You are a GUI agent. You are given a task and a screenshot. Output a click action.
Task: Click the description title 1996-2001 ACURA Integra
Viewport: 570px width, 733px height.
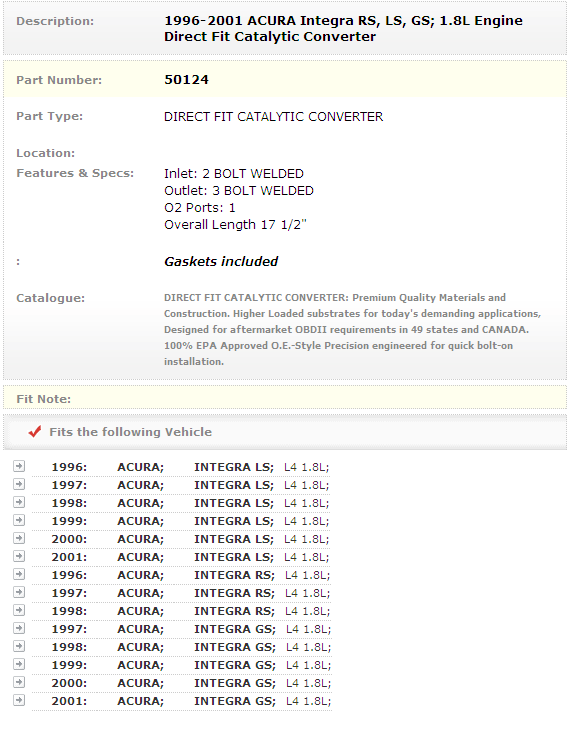pyautogui.click(x=343, y=29)
